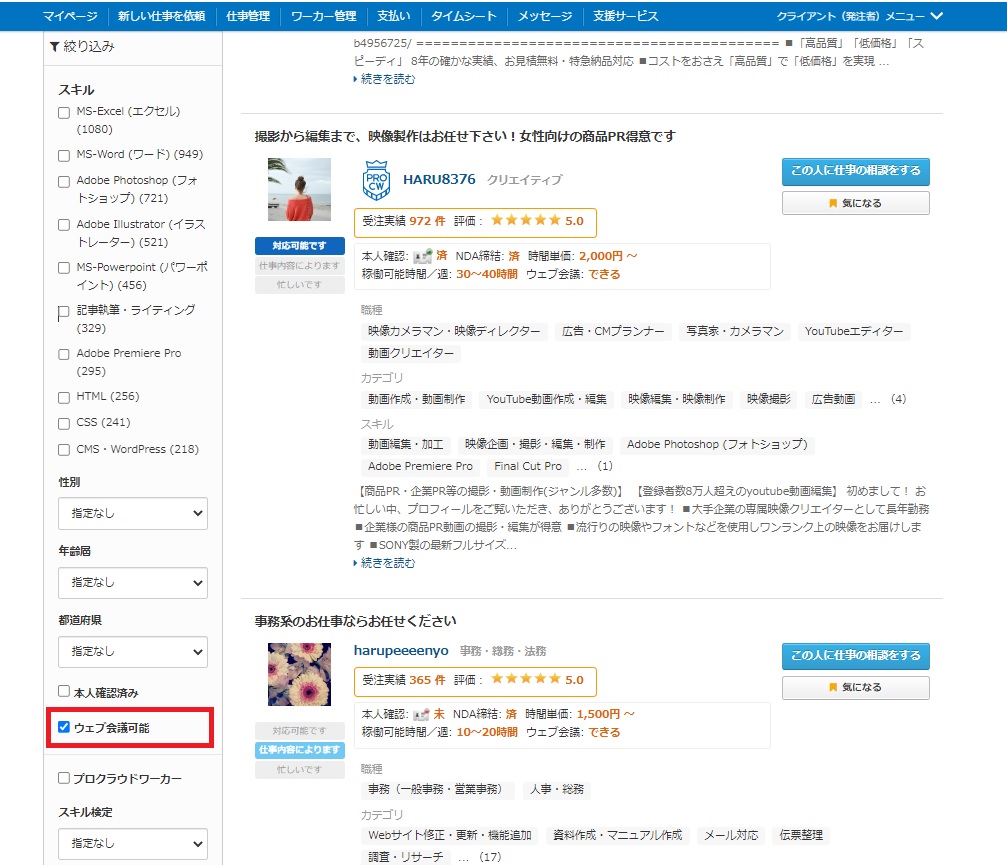Click the PRO CW badge icon beside HARU8376
The image size is (1007, 865).
pos(376,180)
